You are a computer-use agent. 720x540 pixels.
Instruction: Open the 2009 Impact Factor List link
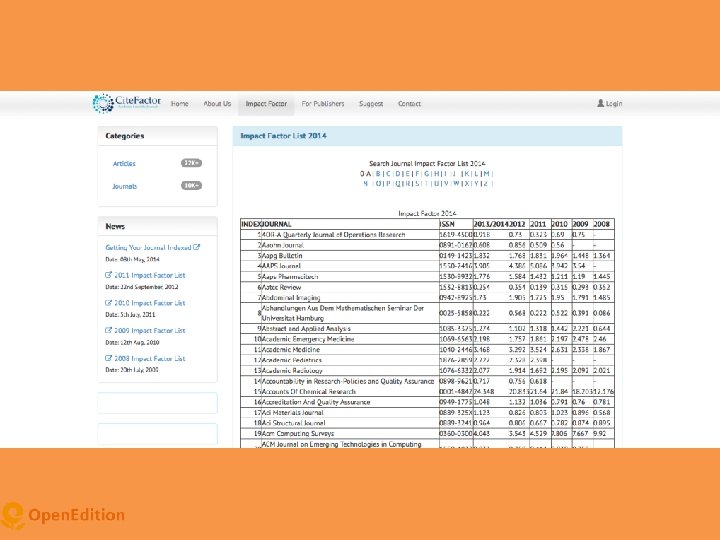pyautogui.click(x=150, y=331)
